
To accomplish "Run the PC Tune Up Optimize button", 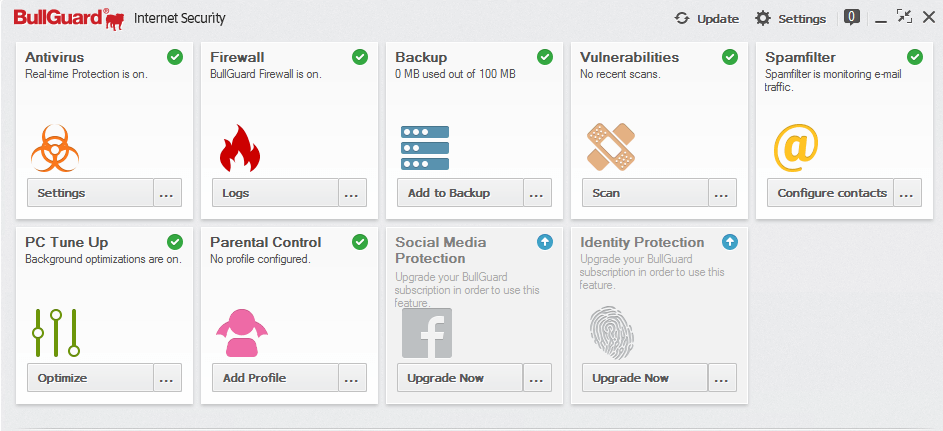I will click(x=90, y=378).
